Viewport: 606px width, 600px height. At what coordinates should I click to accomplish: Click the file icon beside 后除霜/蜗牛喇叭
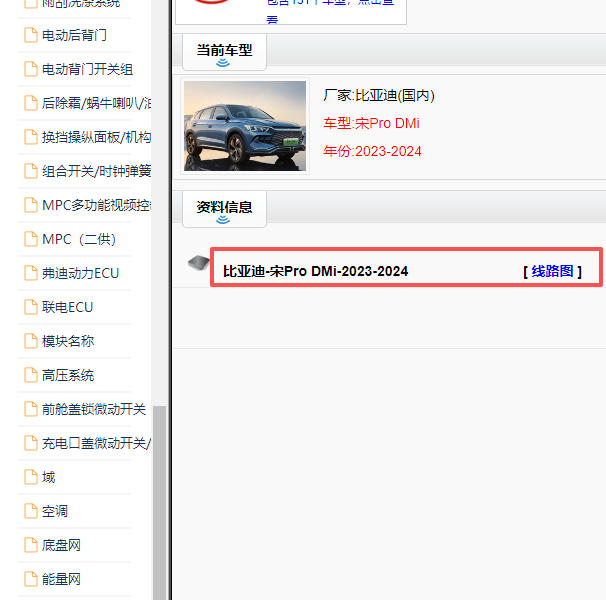(31, 103)
